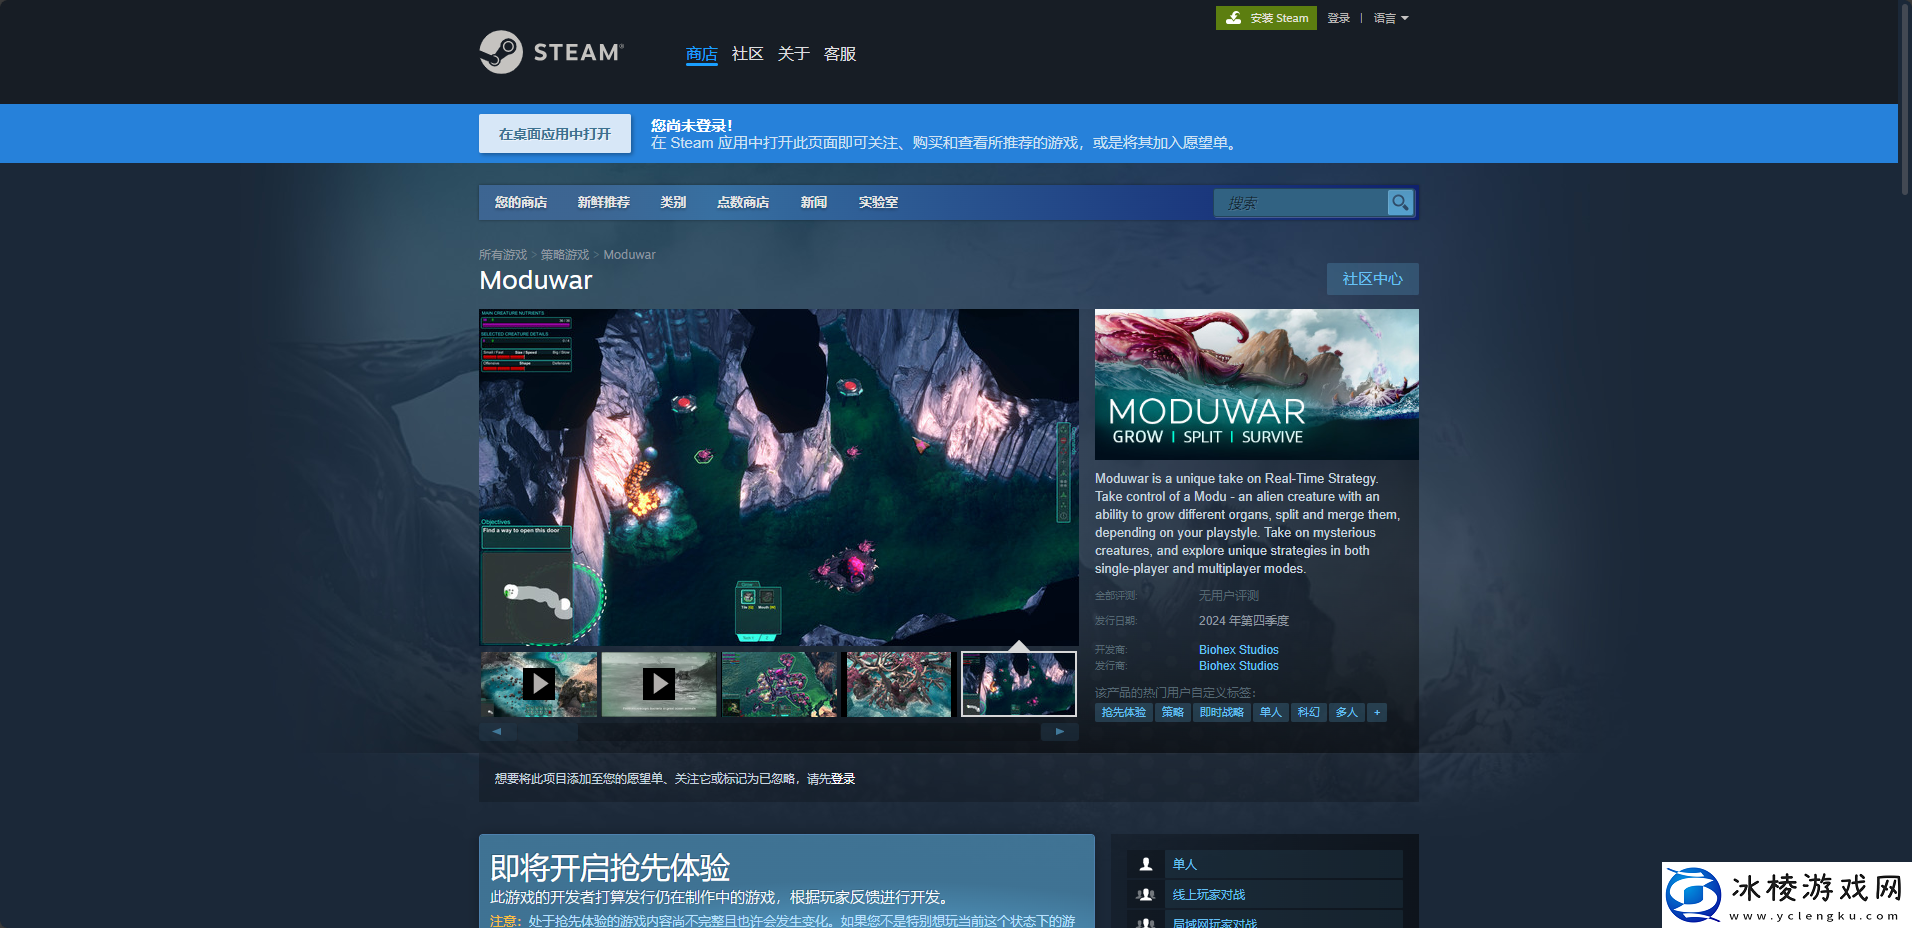The height and width of the screenshot is (928, 1912).
Task: Click the search magnifier icon
Action: tap(1400, 202)
